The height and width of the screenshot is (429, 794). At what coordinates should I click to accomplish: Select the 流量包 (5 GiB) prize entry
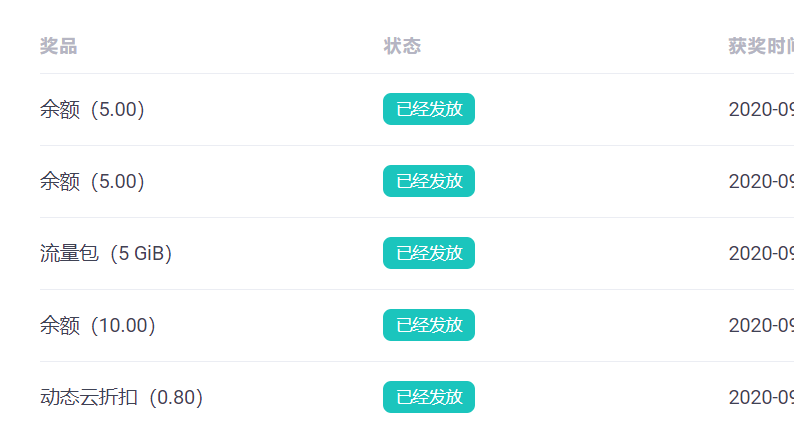[x=106, y=253]
